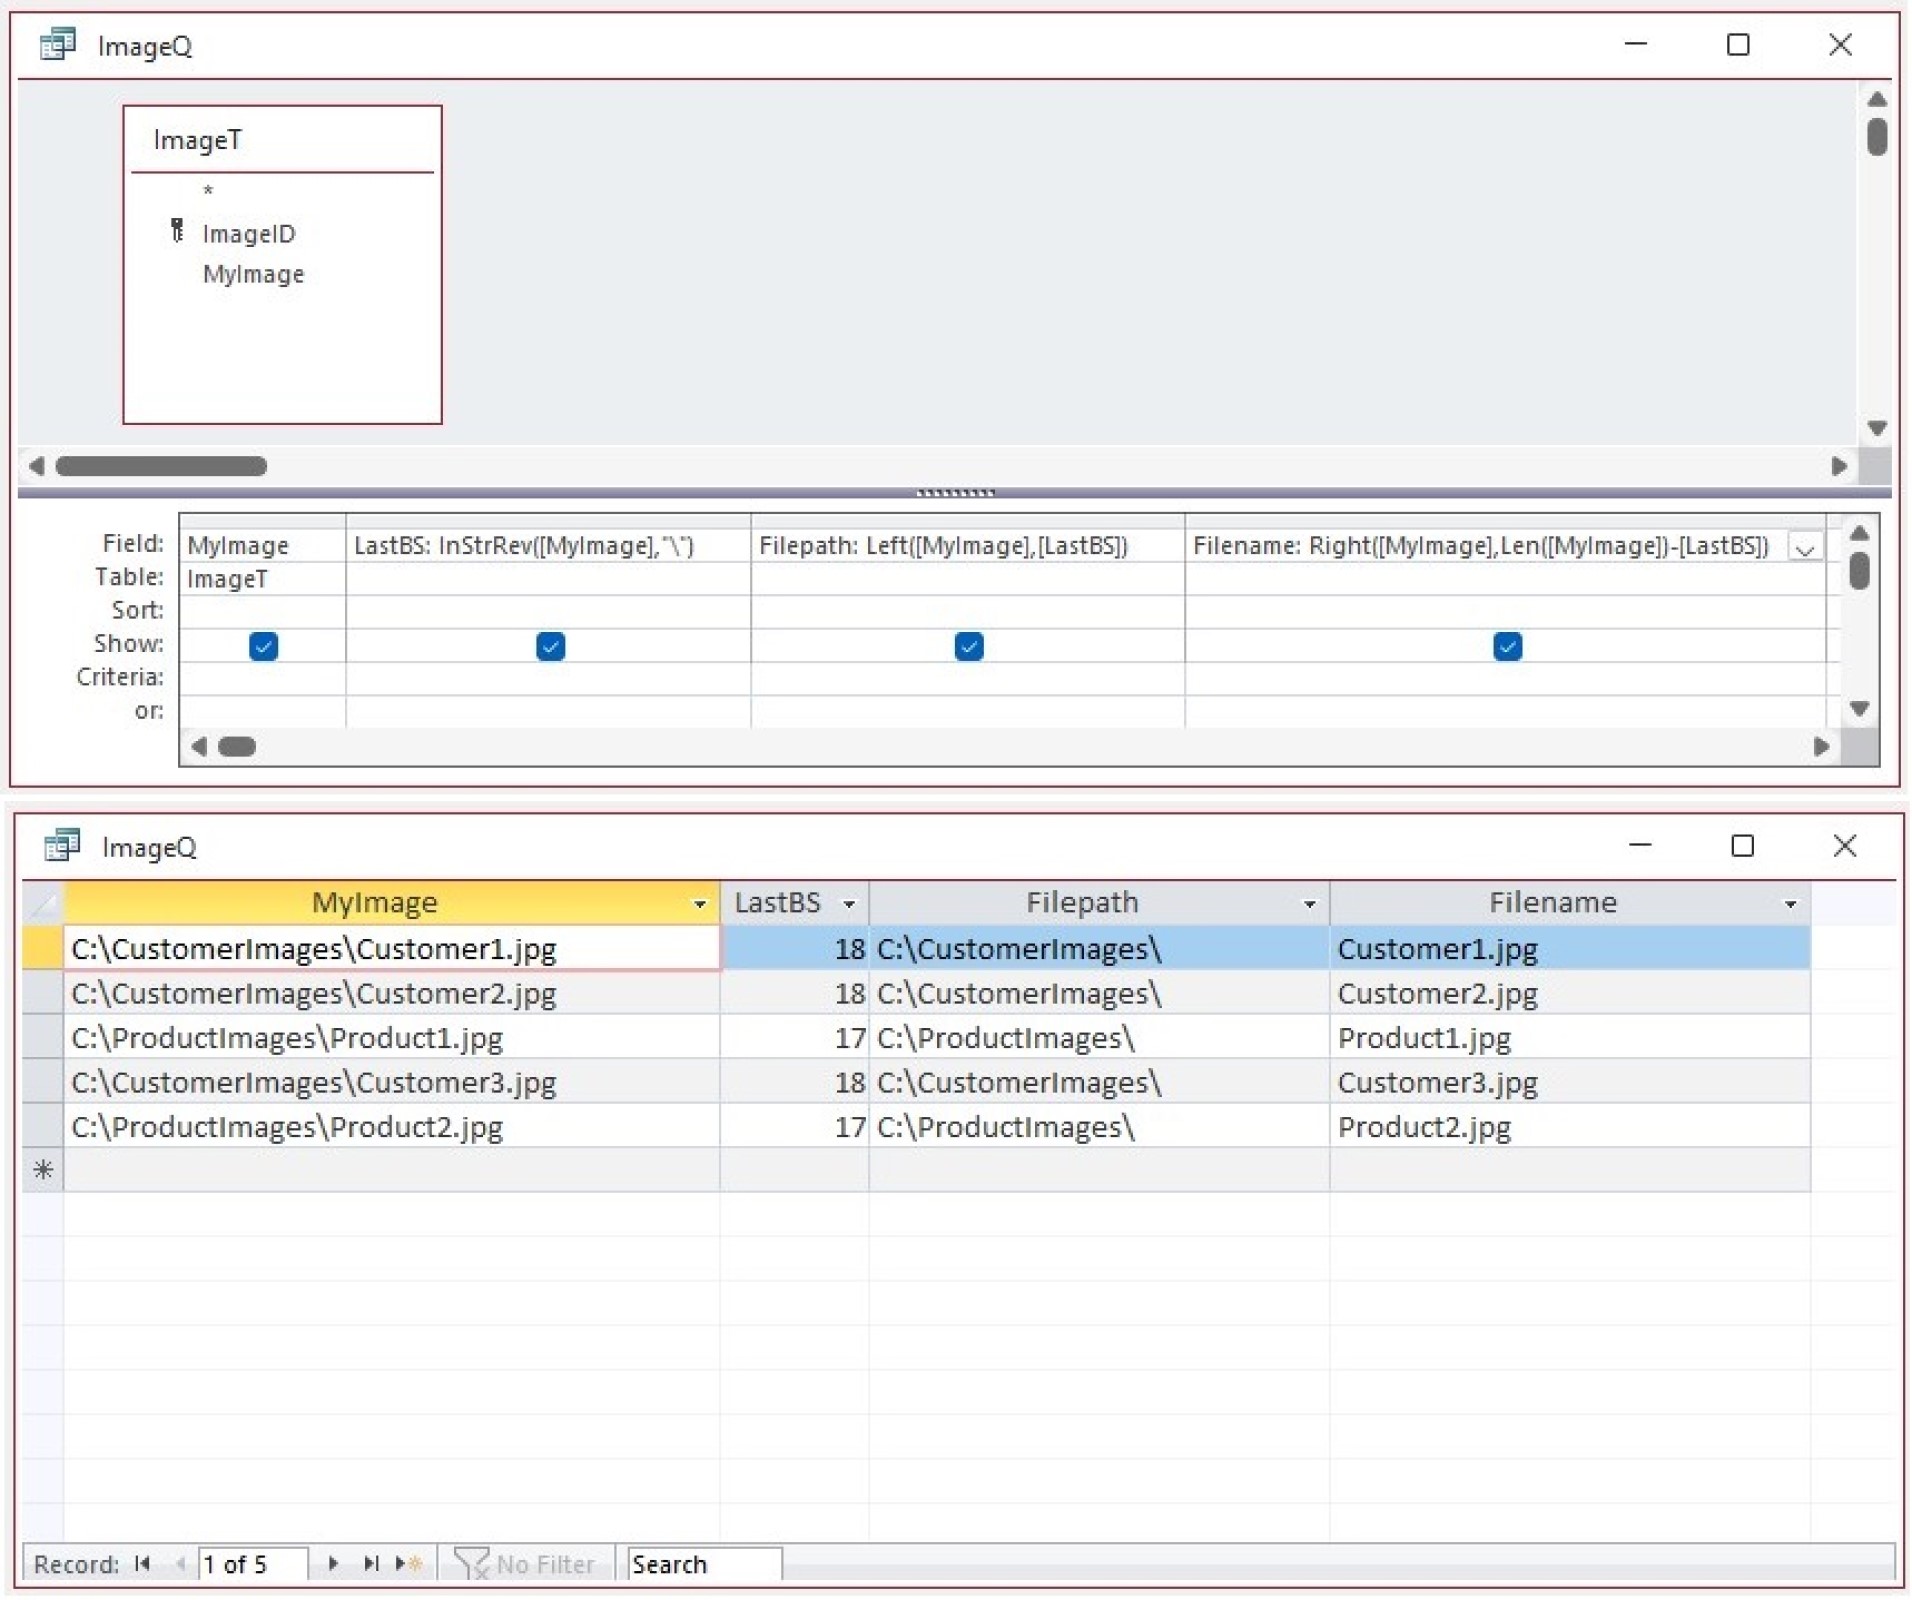Image resolution: width=1912 pixels, height=1600 pixels.
Task: Expand the Filename field expression dropdown
Action: click(x=1804, y=548)
